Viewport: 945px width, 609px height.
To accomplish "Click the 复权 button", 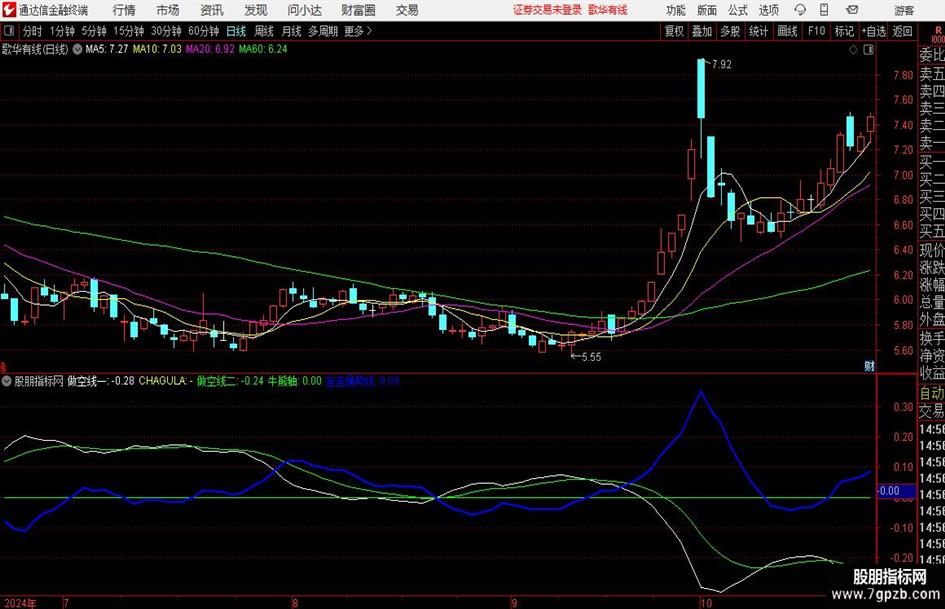I will point(674,31).
